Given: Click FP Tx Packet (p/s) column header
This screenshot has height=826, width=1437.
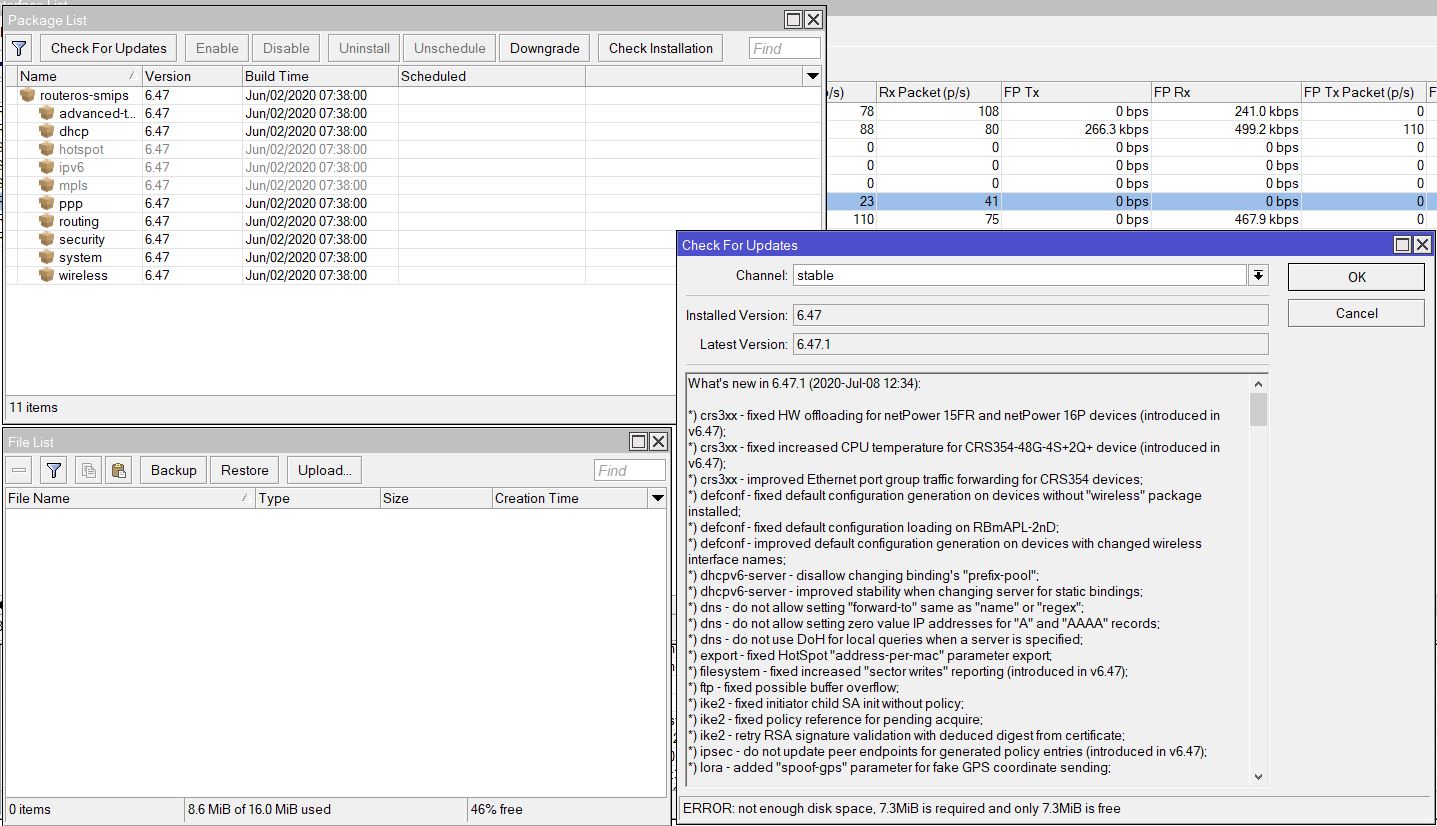Looking at the screenshot, I should pos(1363,92).
